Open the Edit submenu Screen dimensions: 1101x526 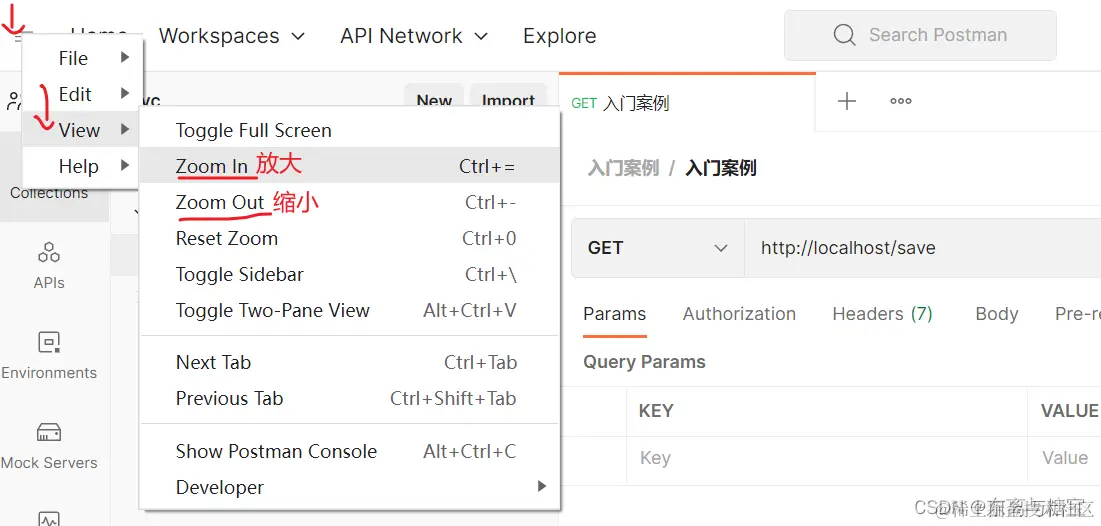(83, 94)
